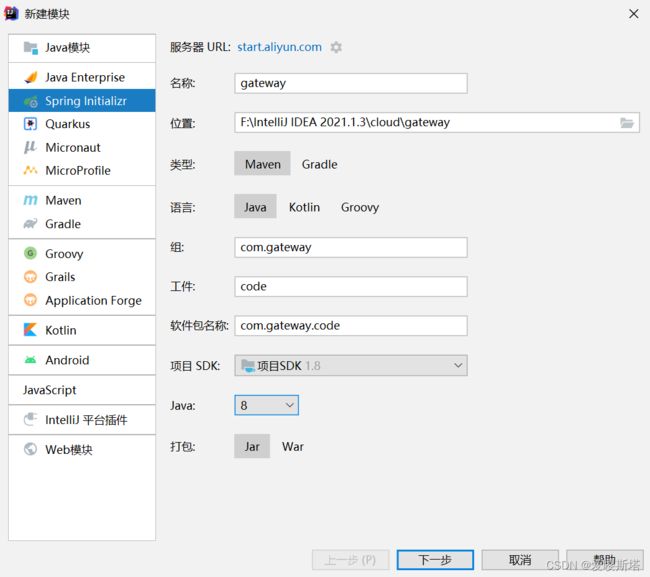Click the Kotlin K icon in sidebar
Screen dimensions: 650x577
[30, 330]
